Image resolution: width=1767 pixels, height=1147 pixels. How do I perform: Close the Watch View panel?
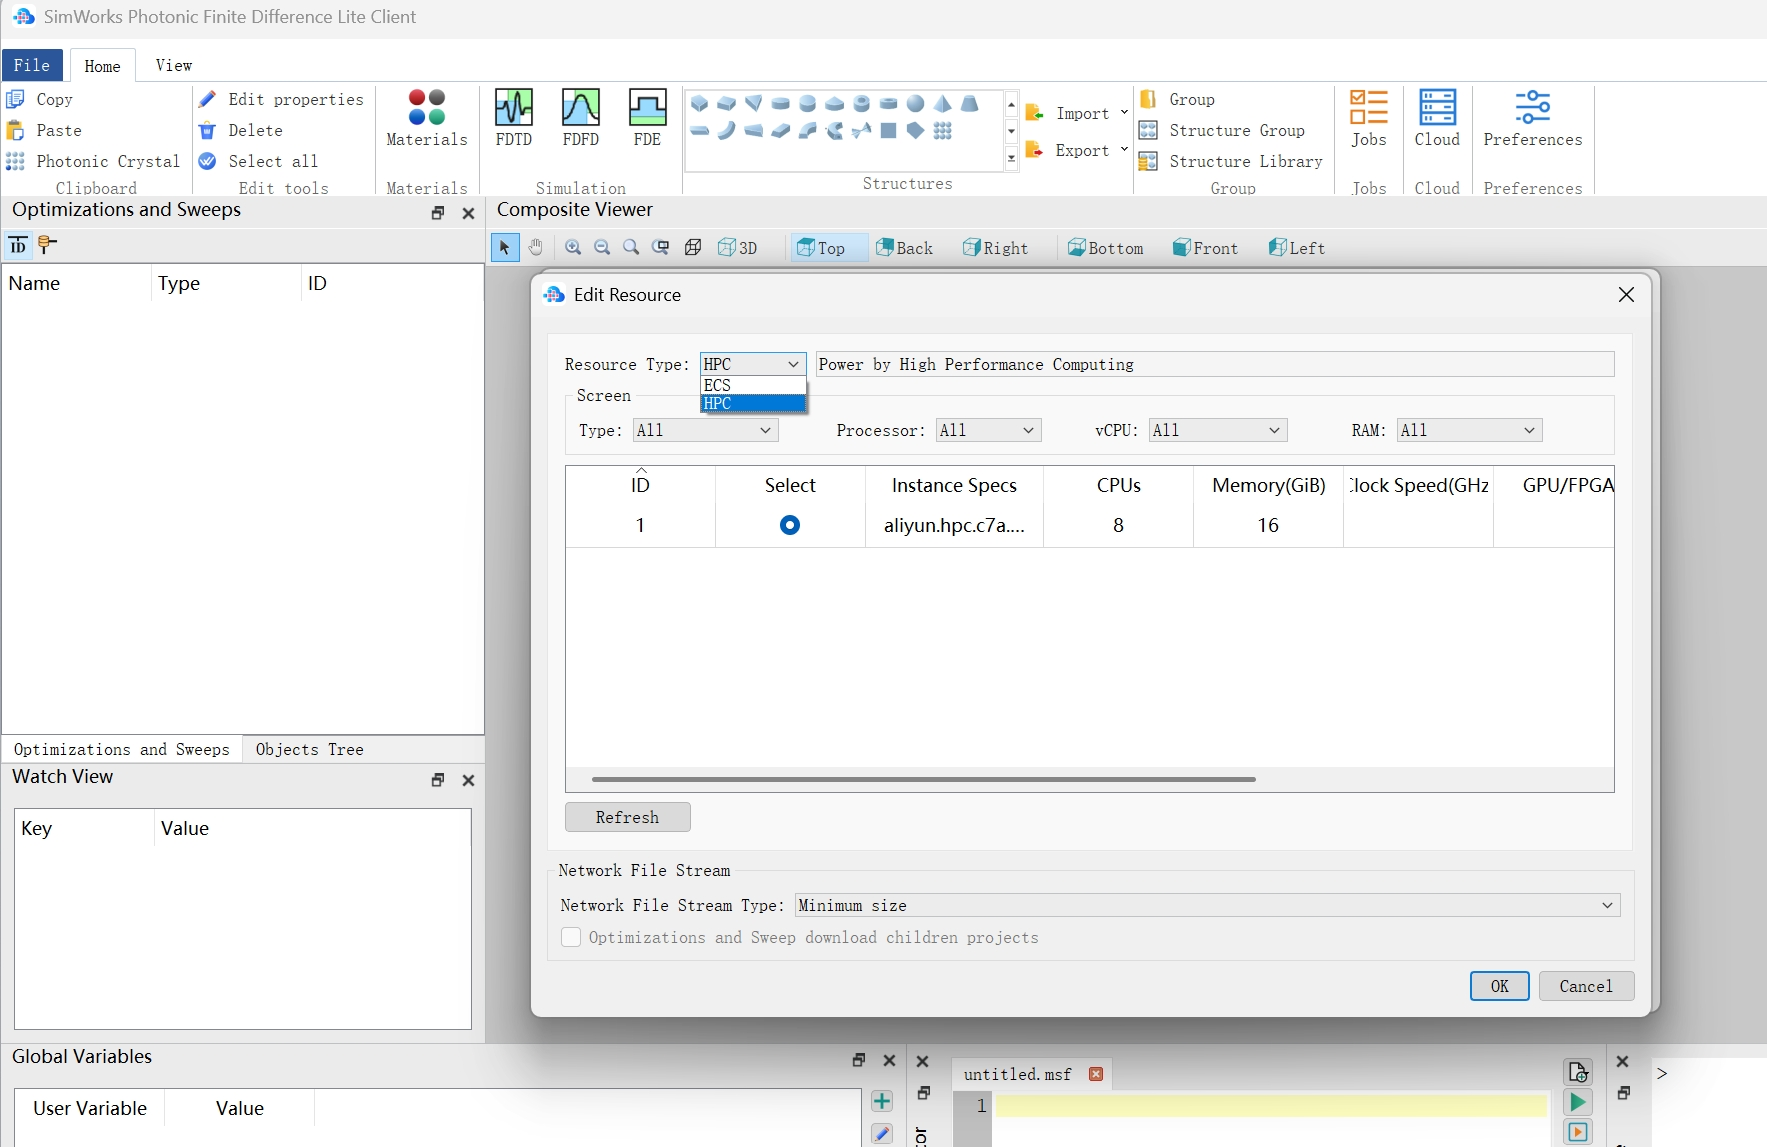(468, 780)
